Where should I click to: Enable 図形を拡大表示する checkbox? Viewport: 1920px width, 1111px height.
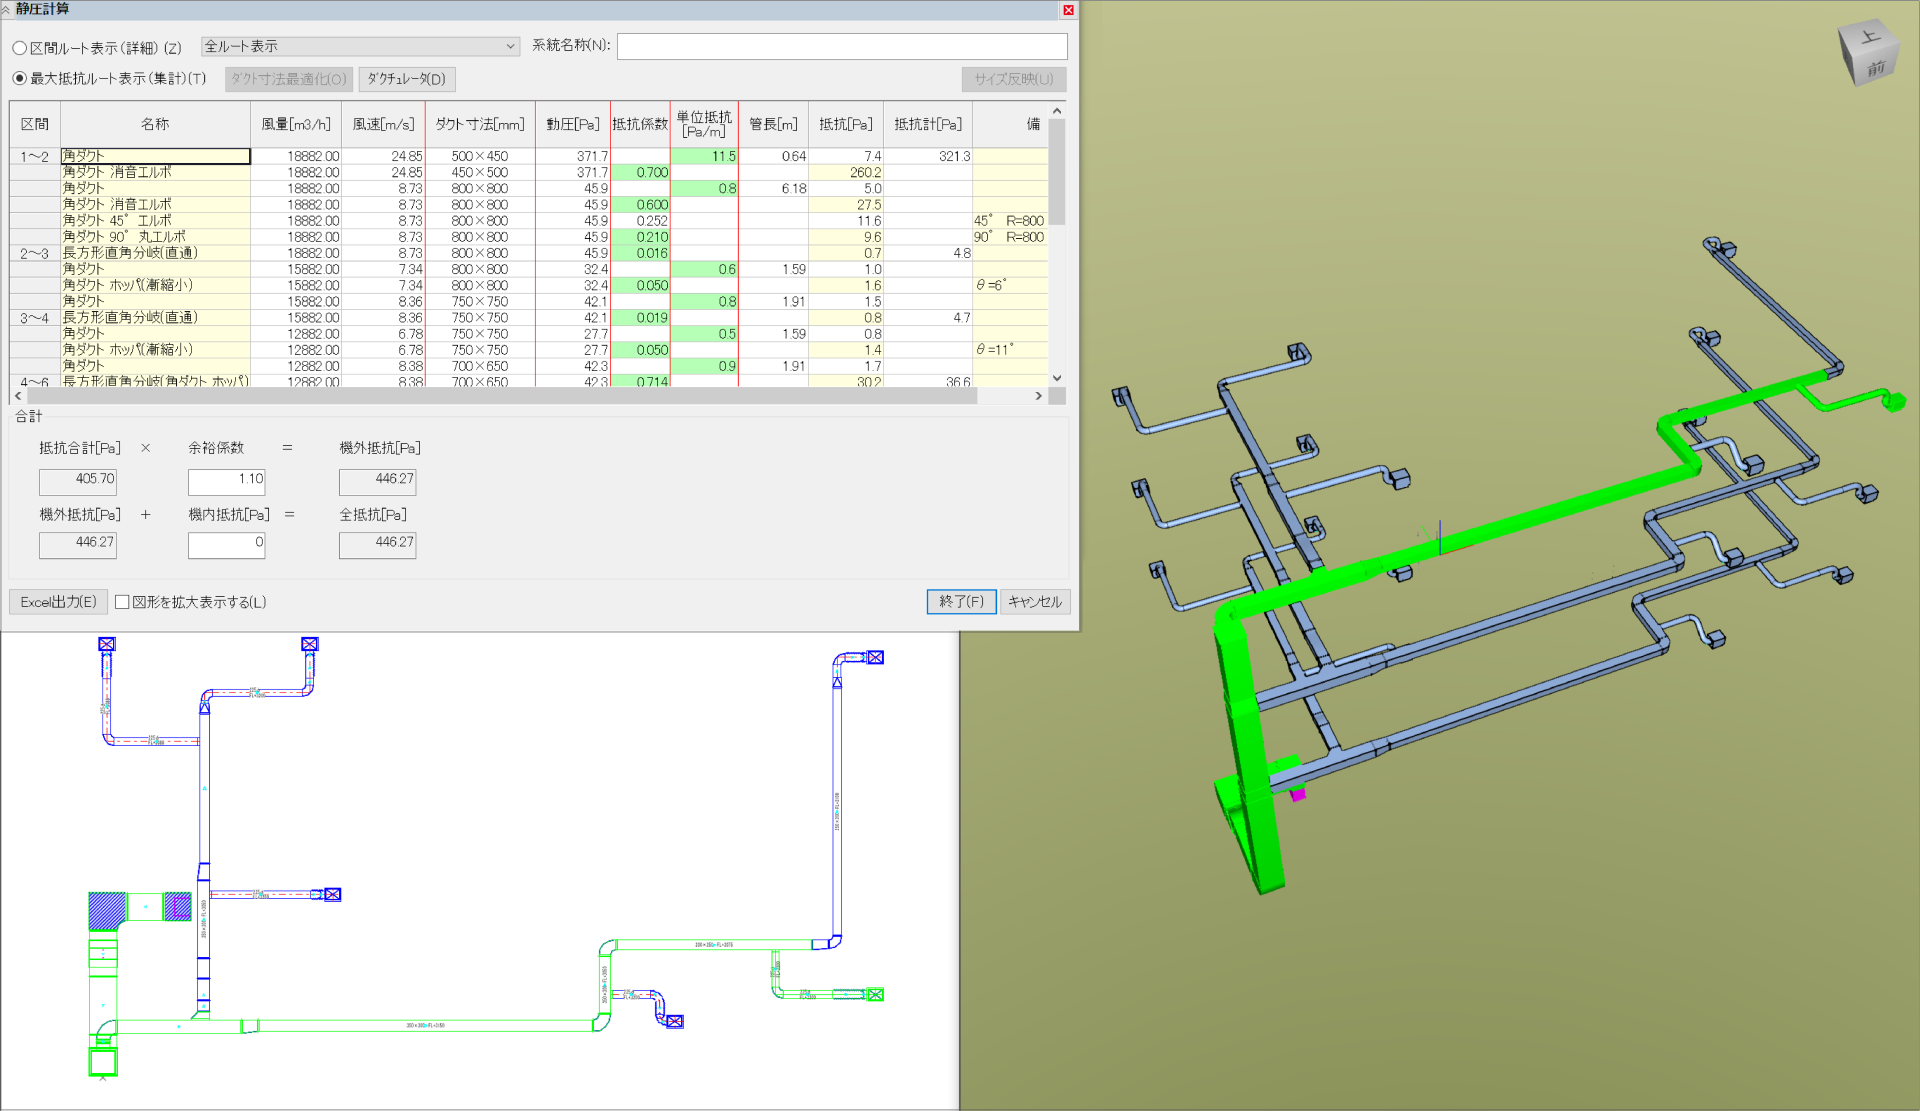tap(122, 602)
